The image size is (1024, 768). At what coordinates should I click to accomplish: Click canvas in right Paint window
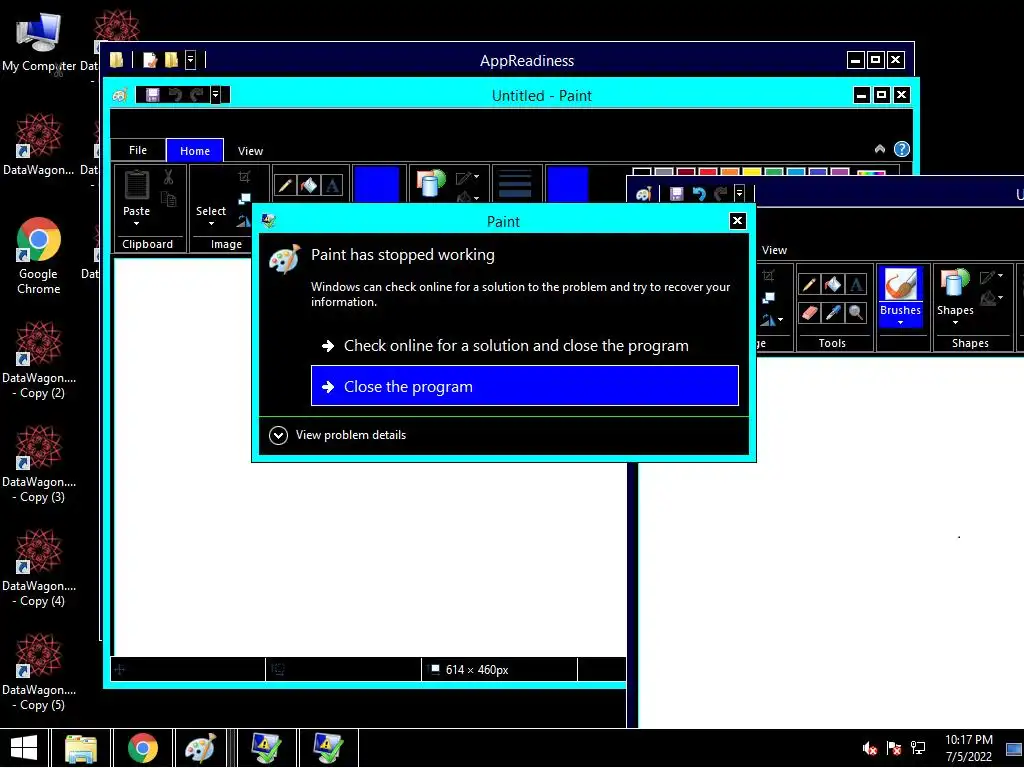click(831, 542)
